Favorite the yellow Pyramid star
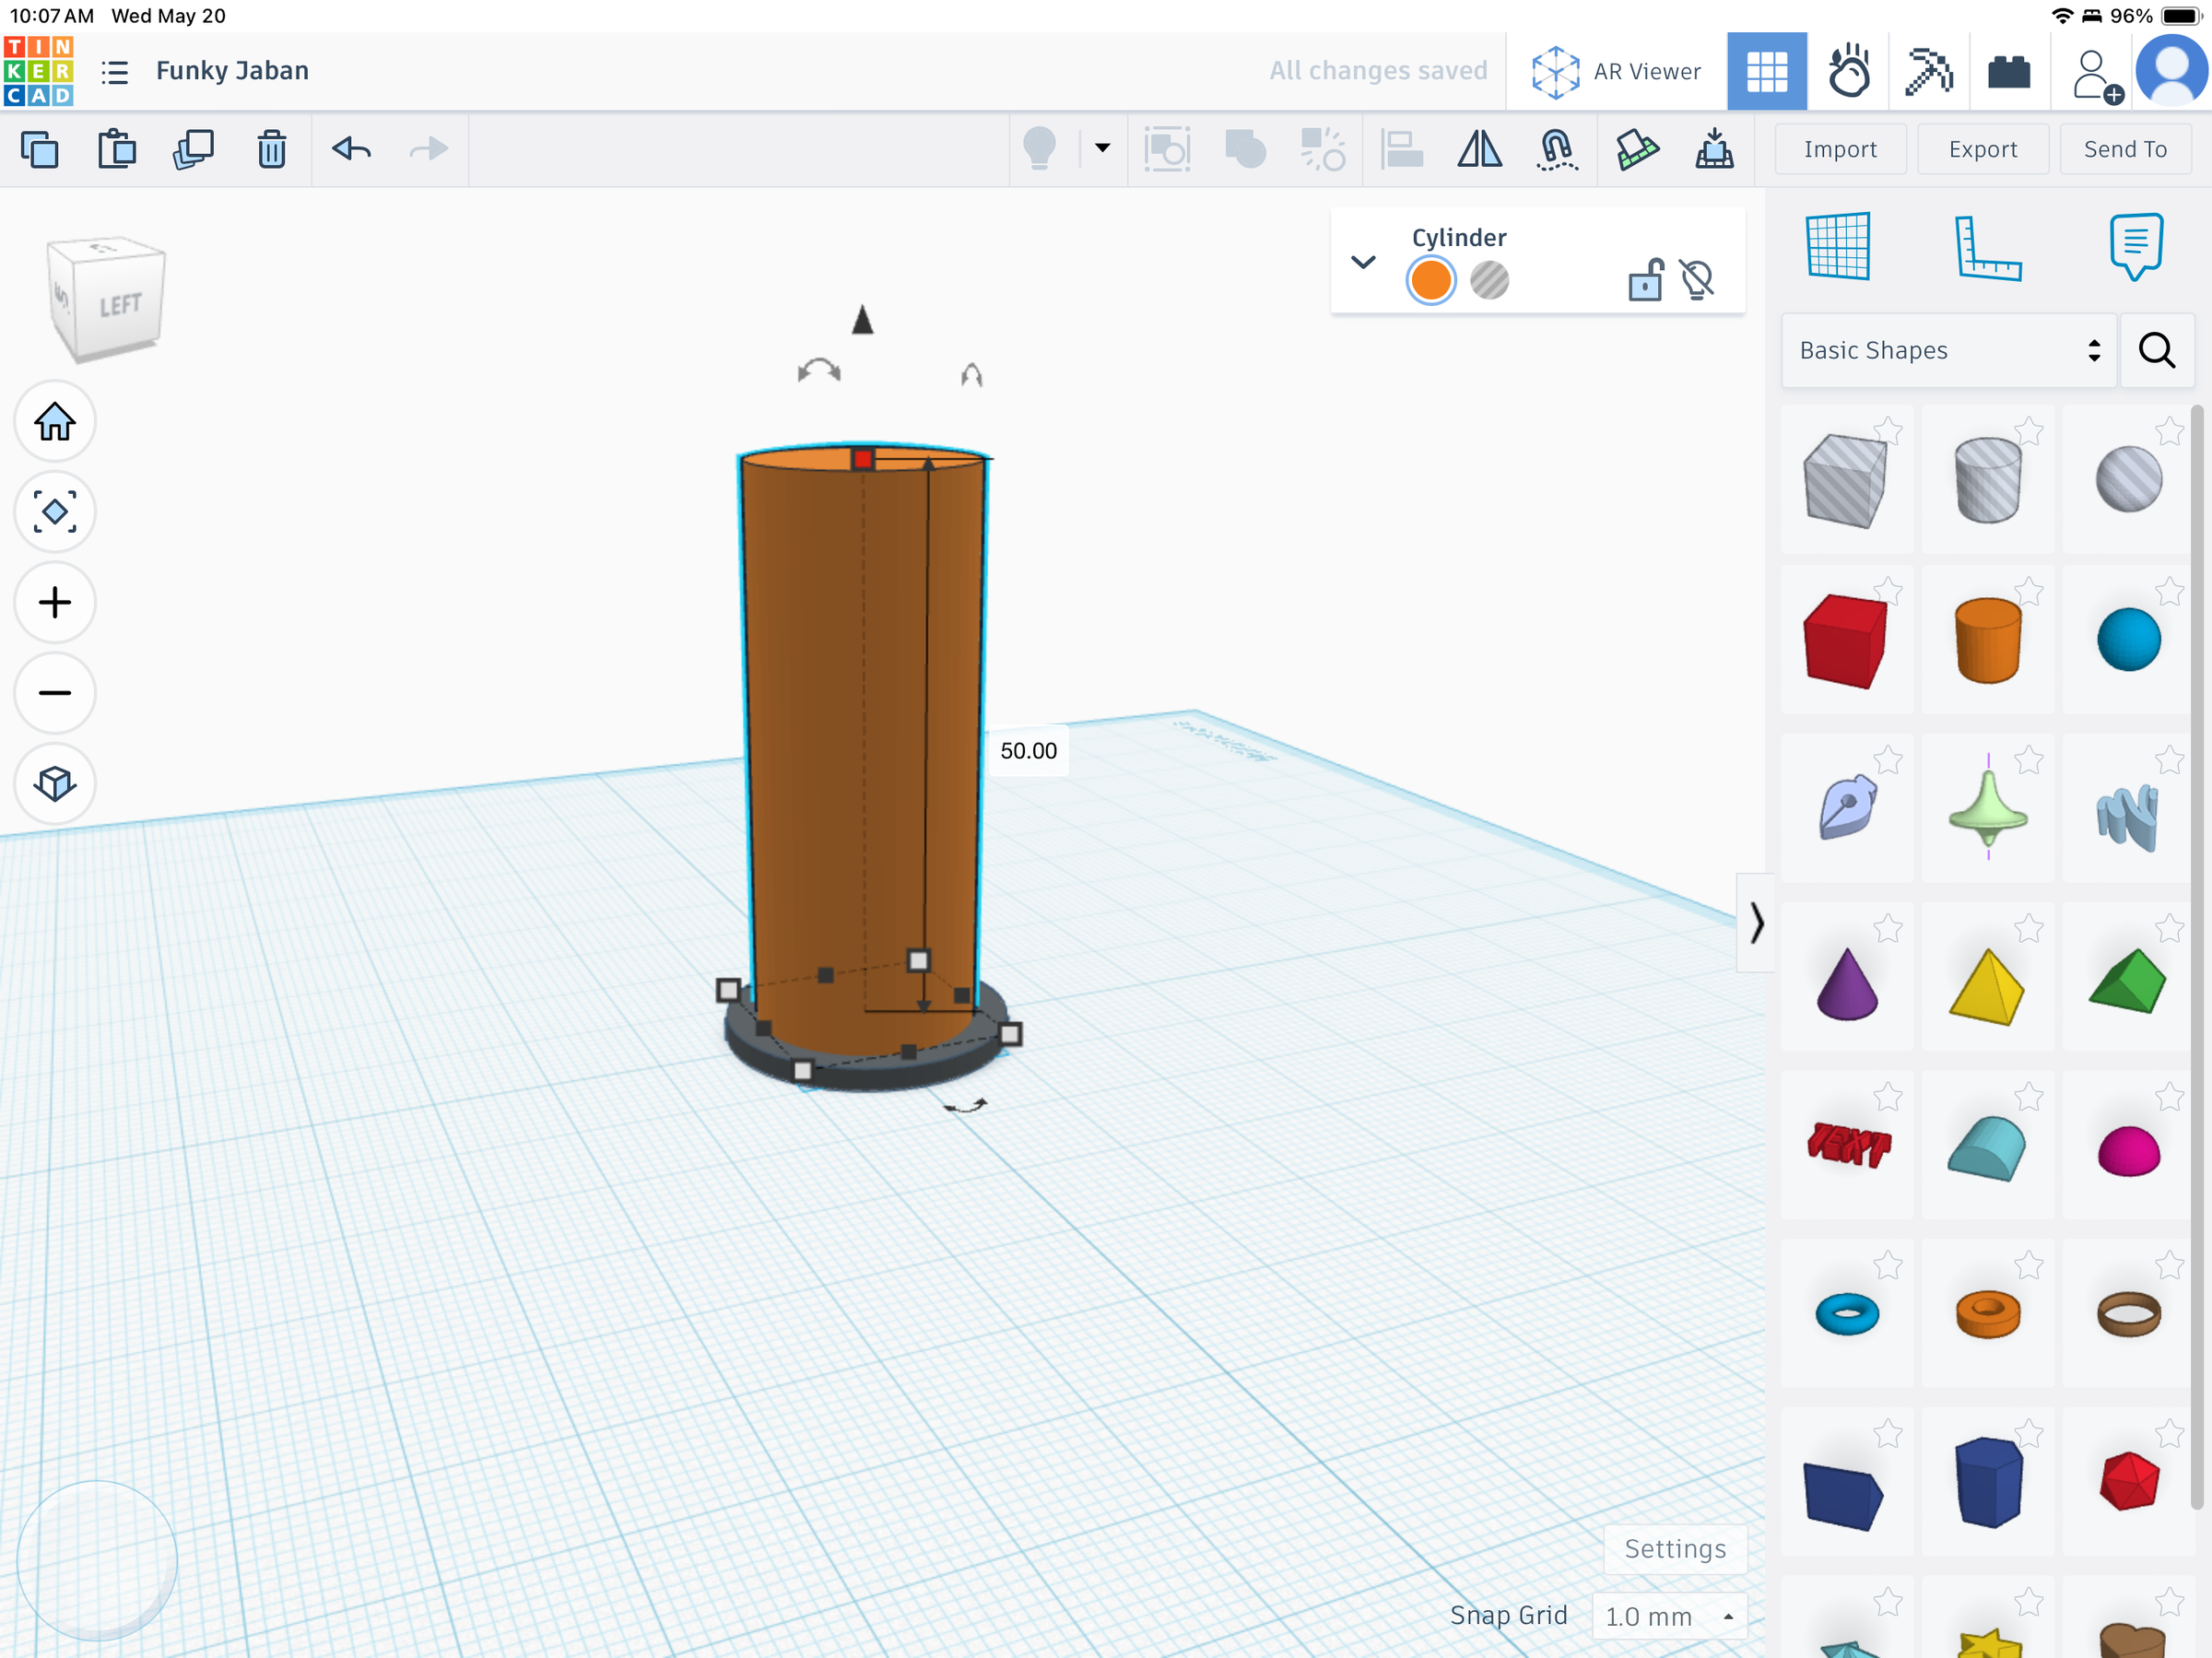 (2029, 928)
